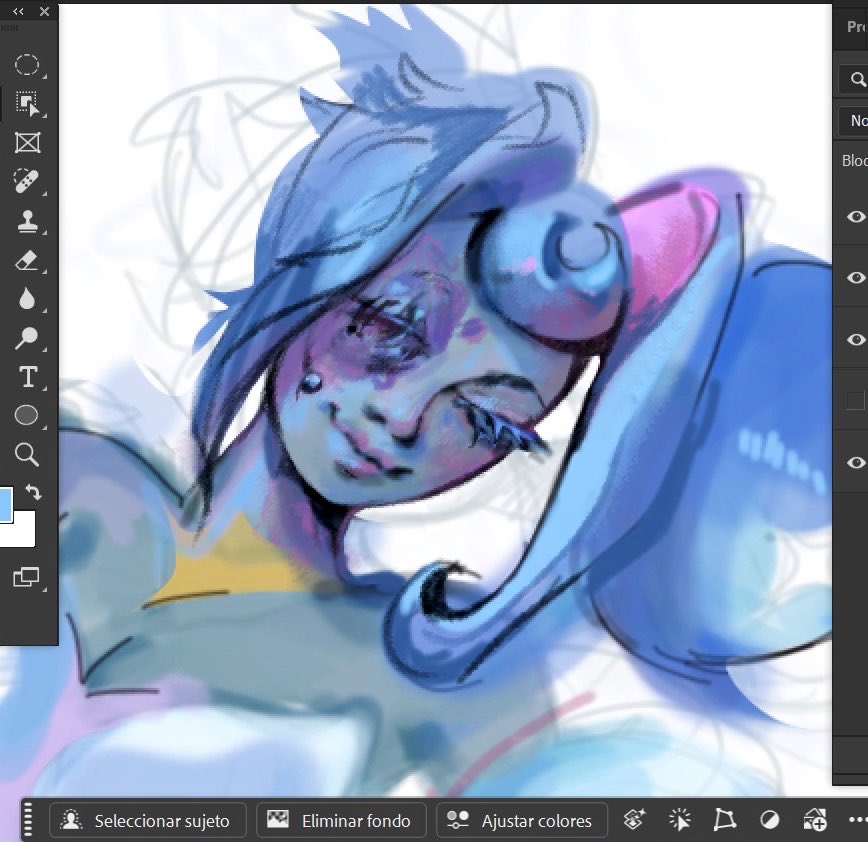Open generative layer sparkle icon in task bar

click(x=634, y=819)
